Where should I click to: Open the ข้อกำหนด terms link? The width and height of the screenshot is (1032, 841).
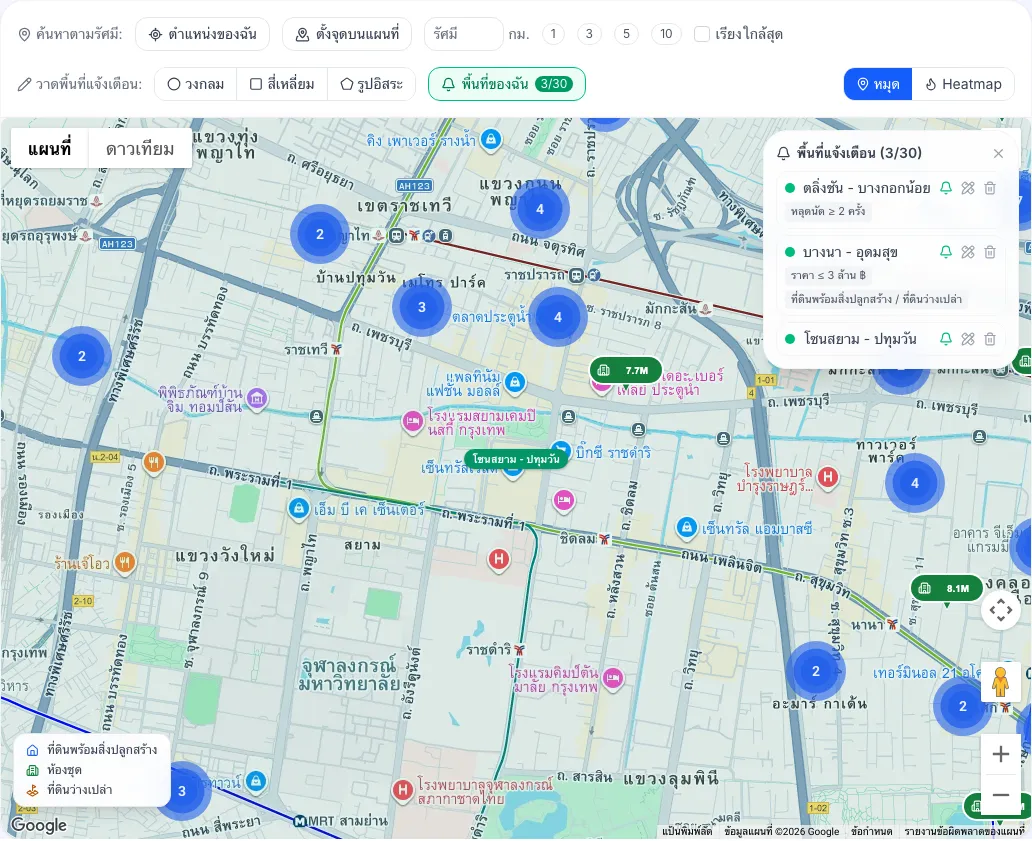click(x=871, y=832)
